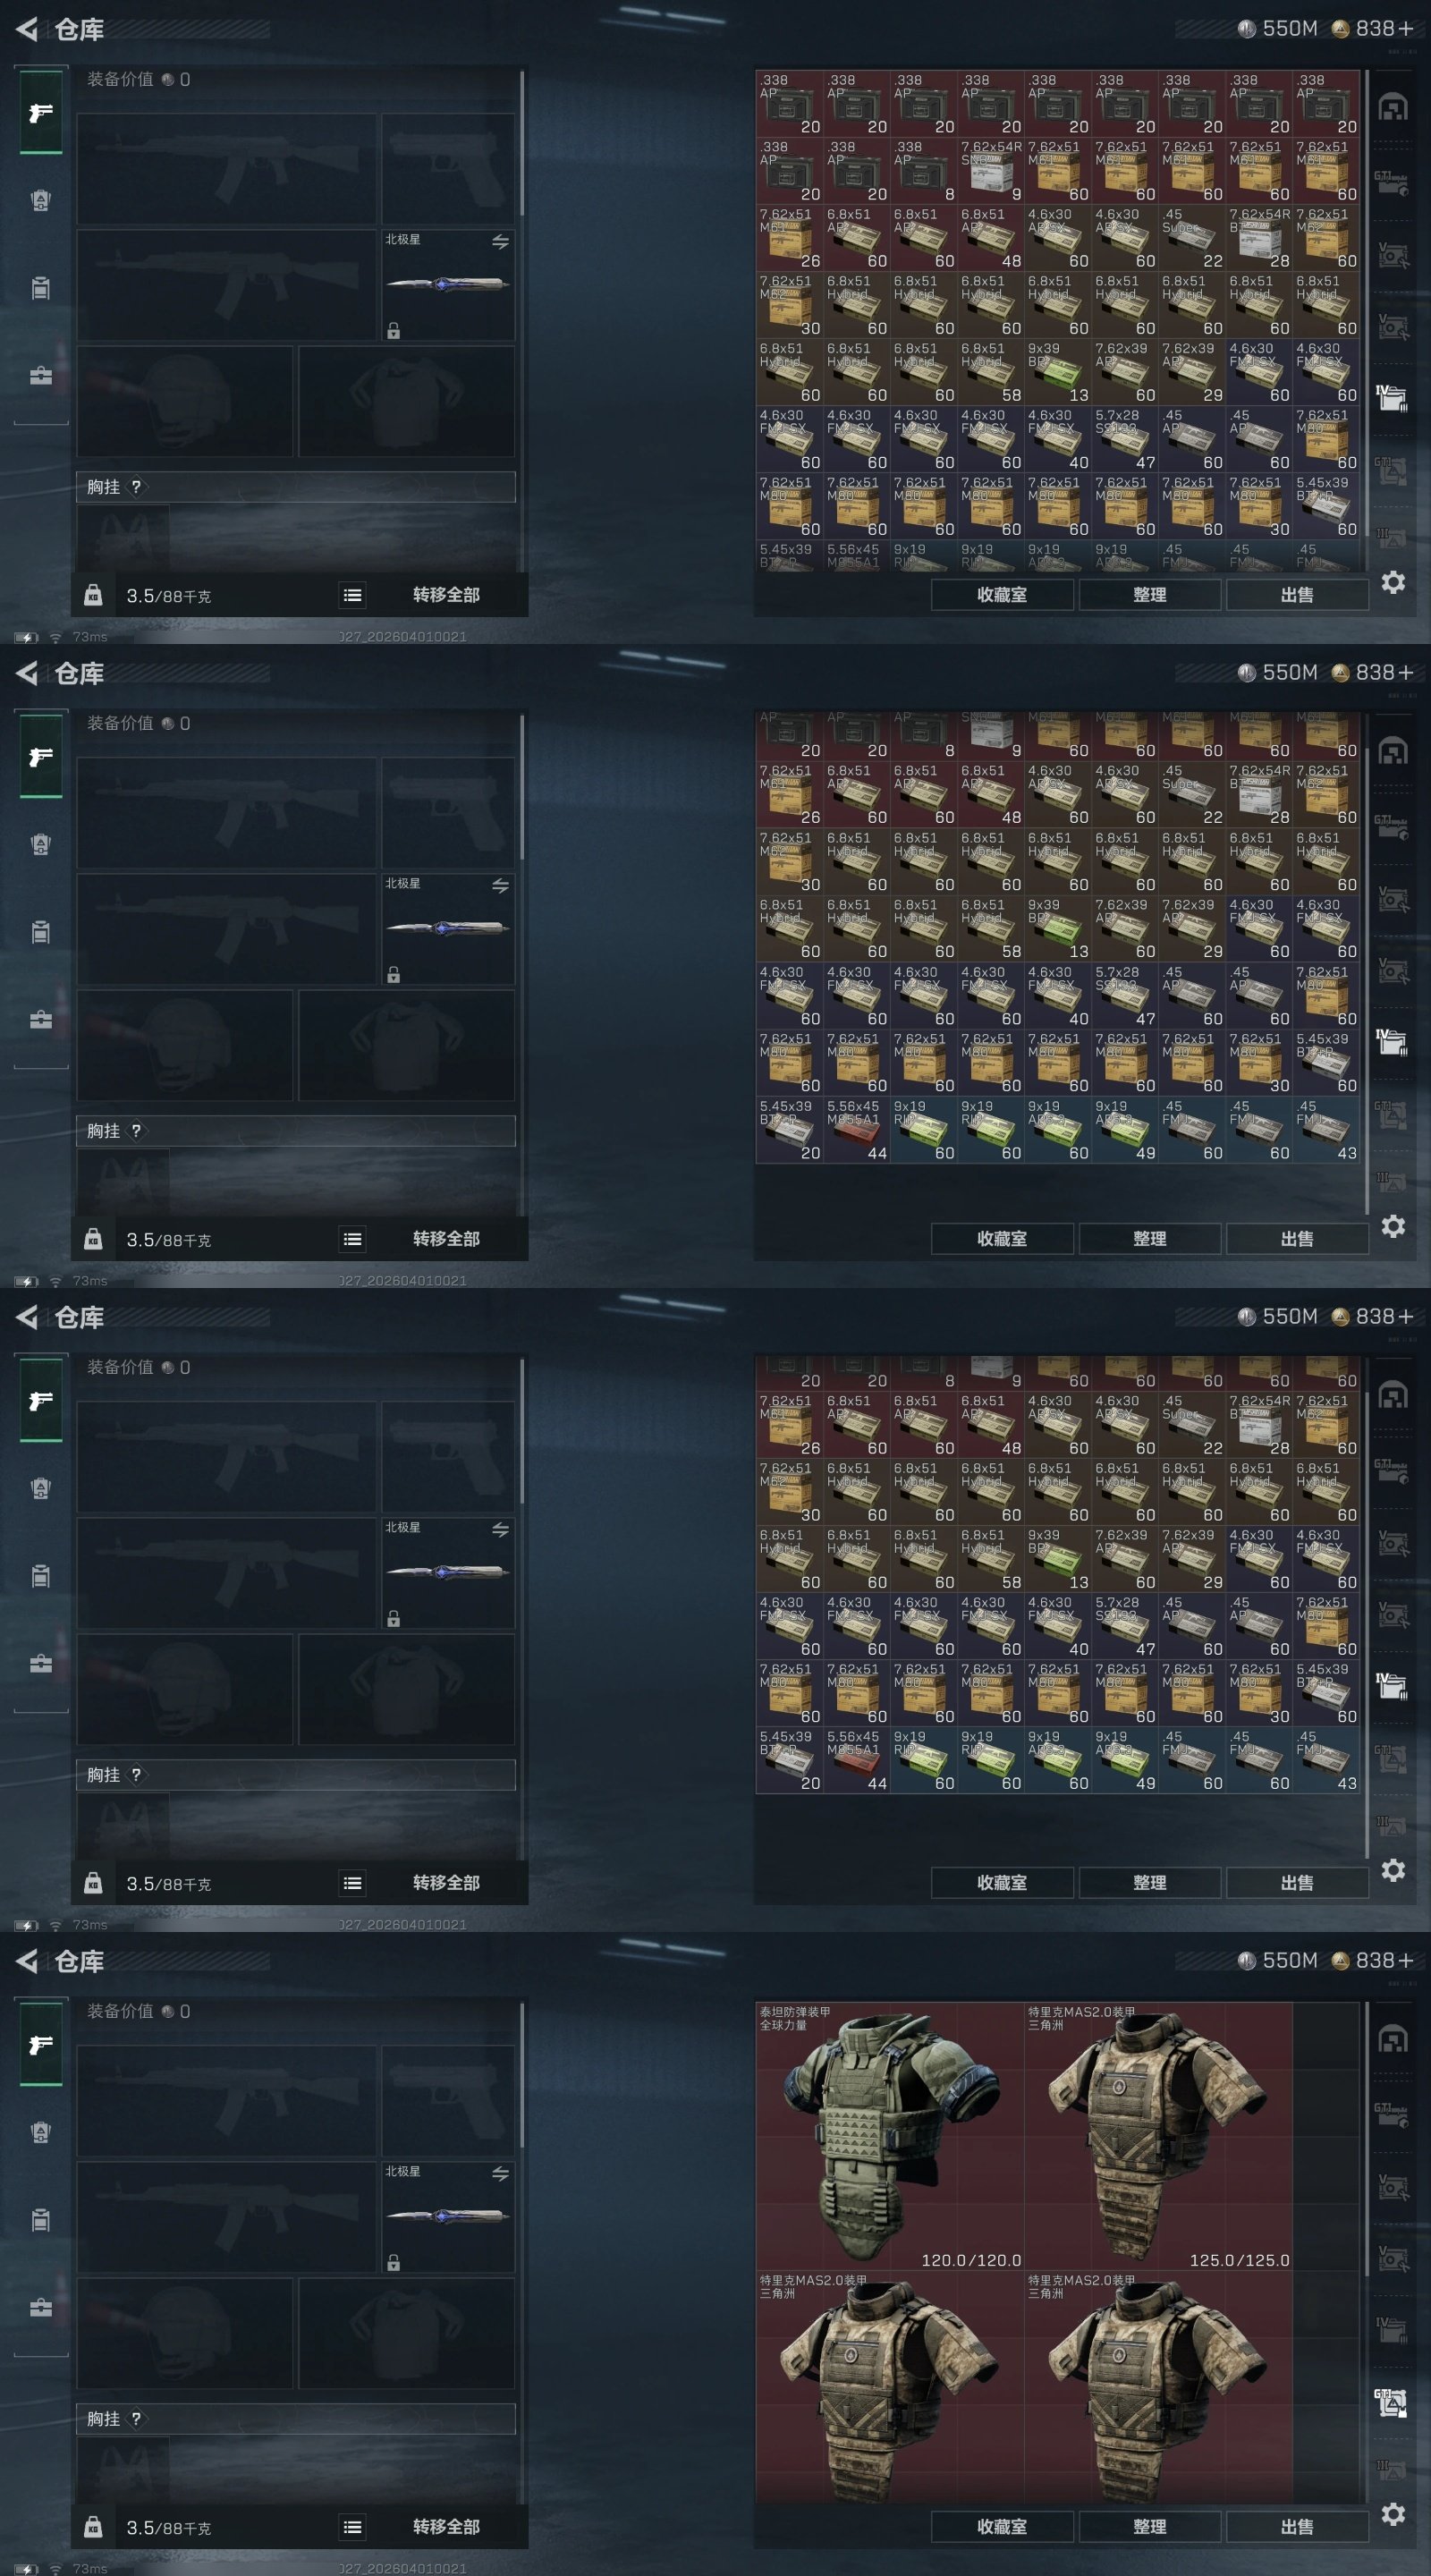Click the 胸挂 question-mark help in .338 AP view
Screen dimensions: 1431x2576
coord(136,487)
